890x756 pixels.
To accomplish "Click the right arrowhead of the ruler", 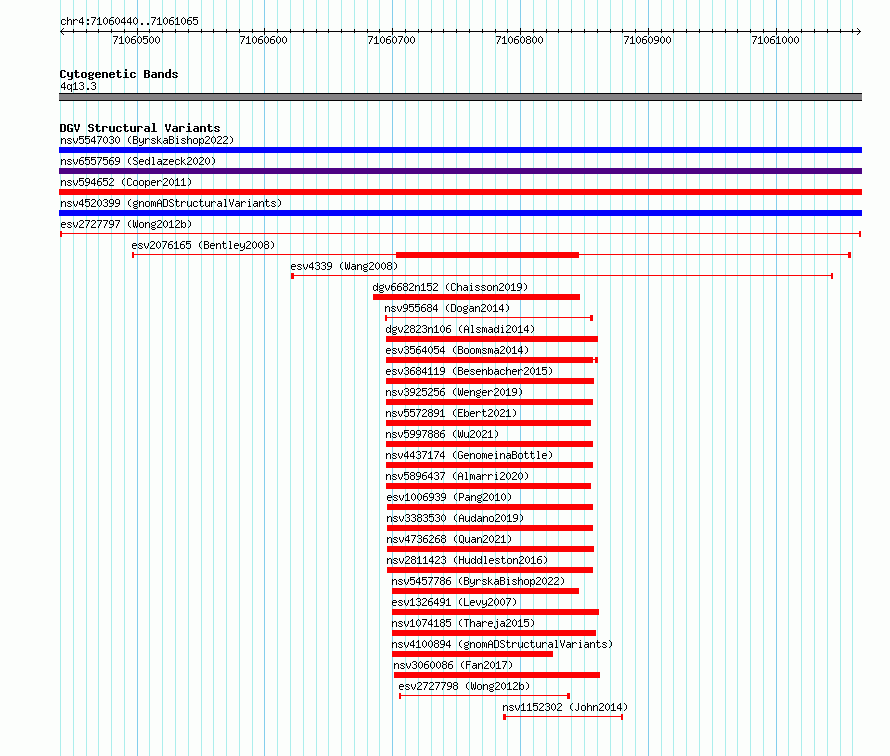I will [859, 32].
